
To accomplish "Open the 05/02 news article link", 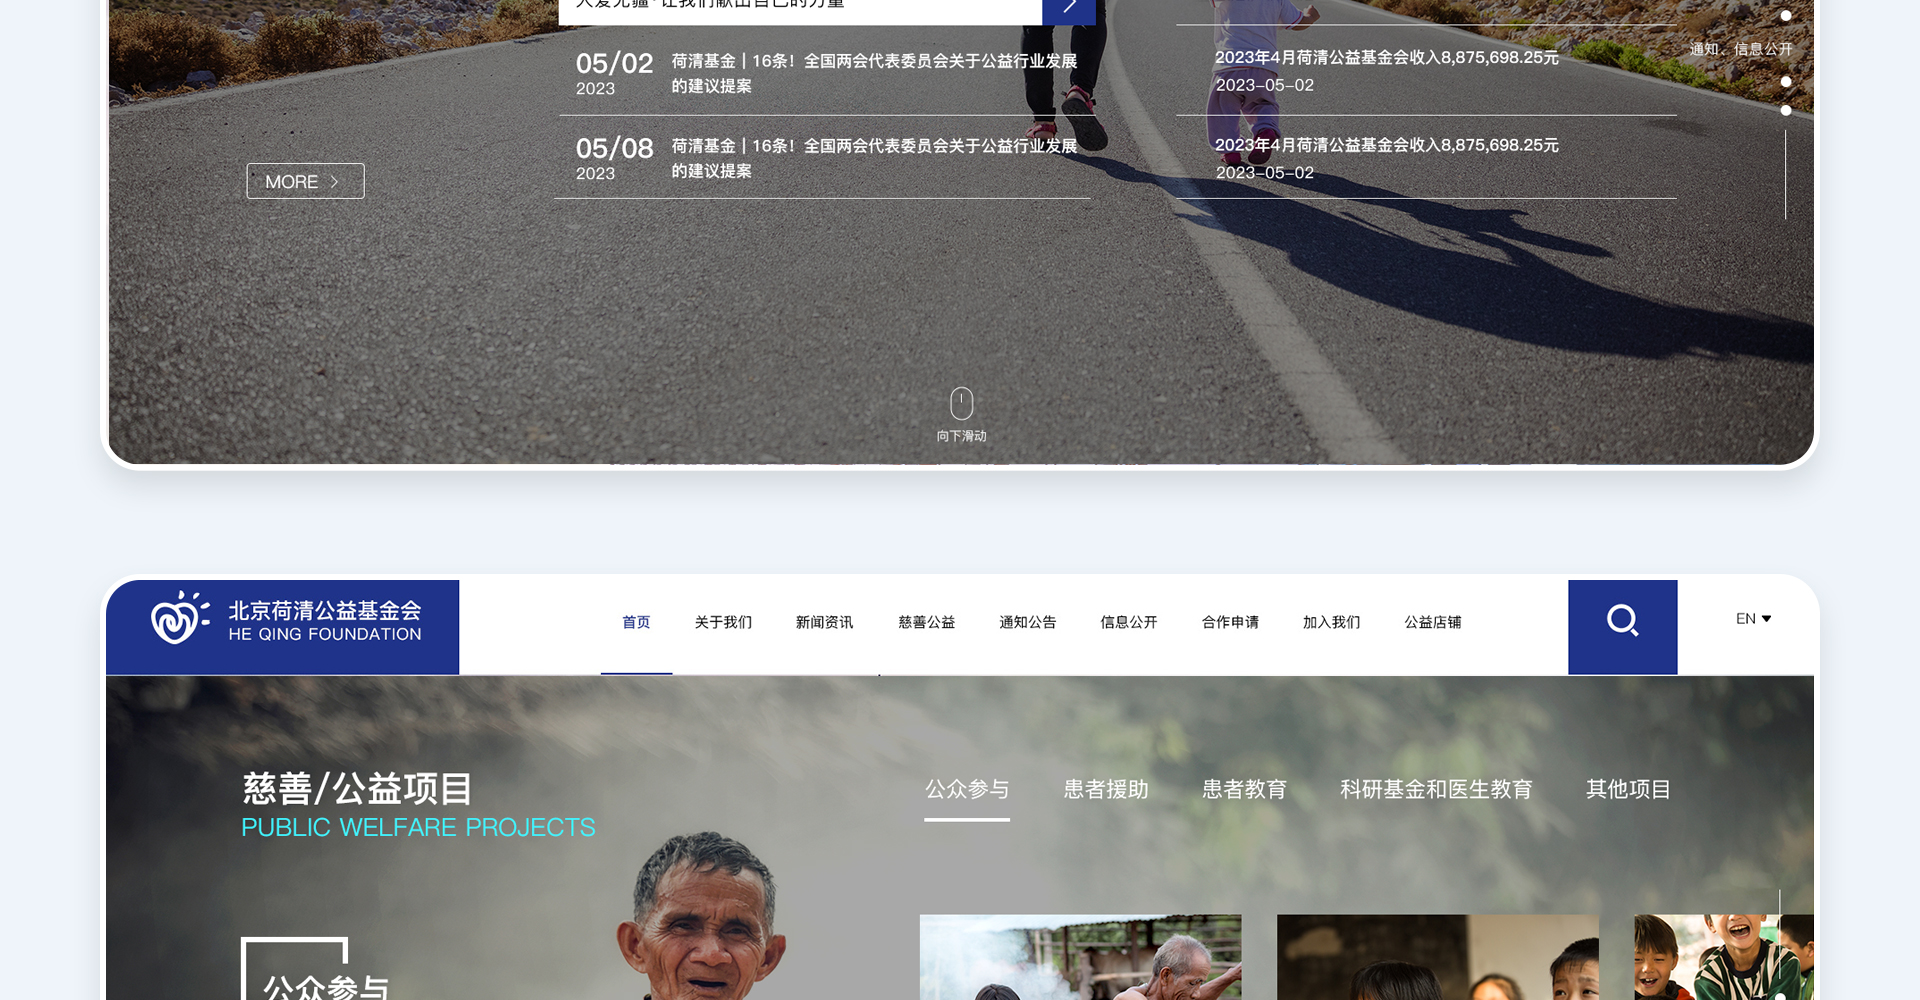I will [x=827, y=73].
